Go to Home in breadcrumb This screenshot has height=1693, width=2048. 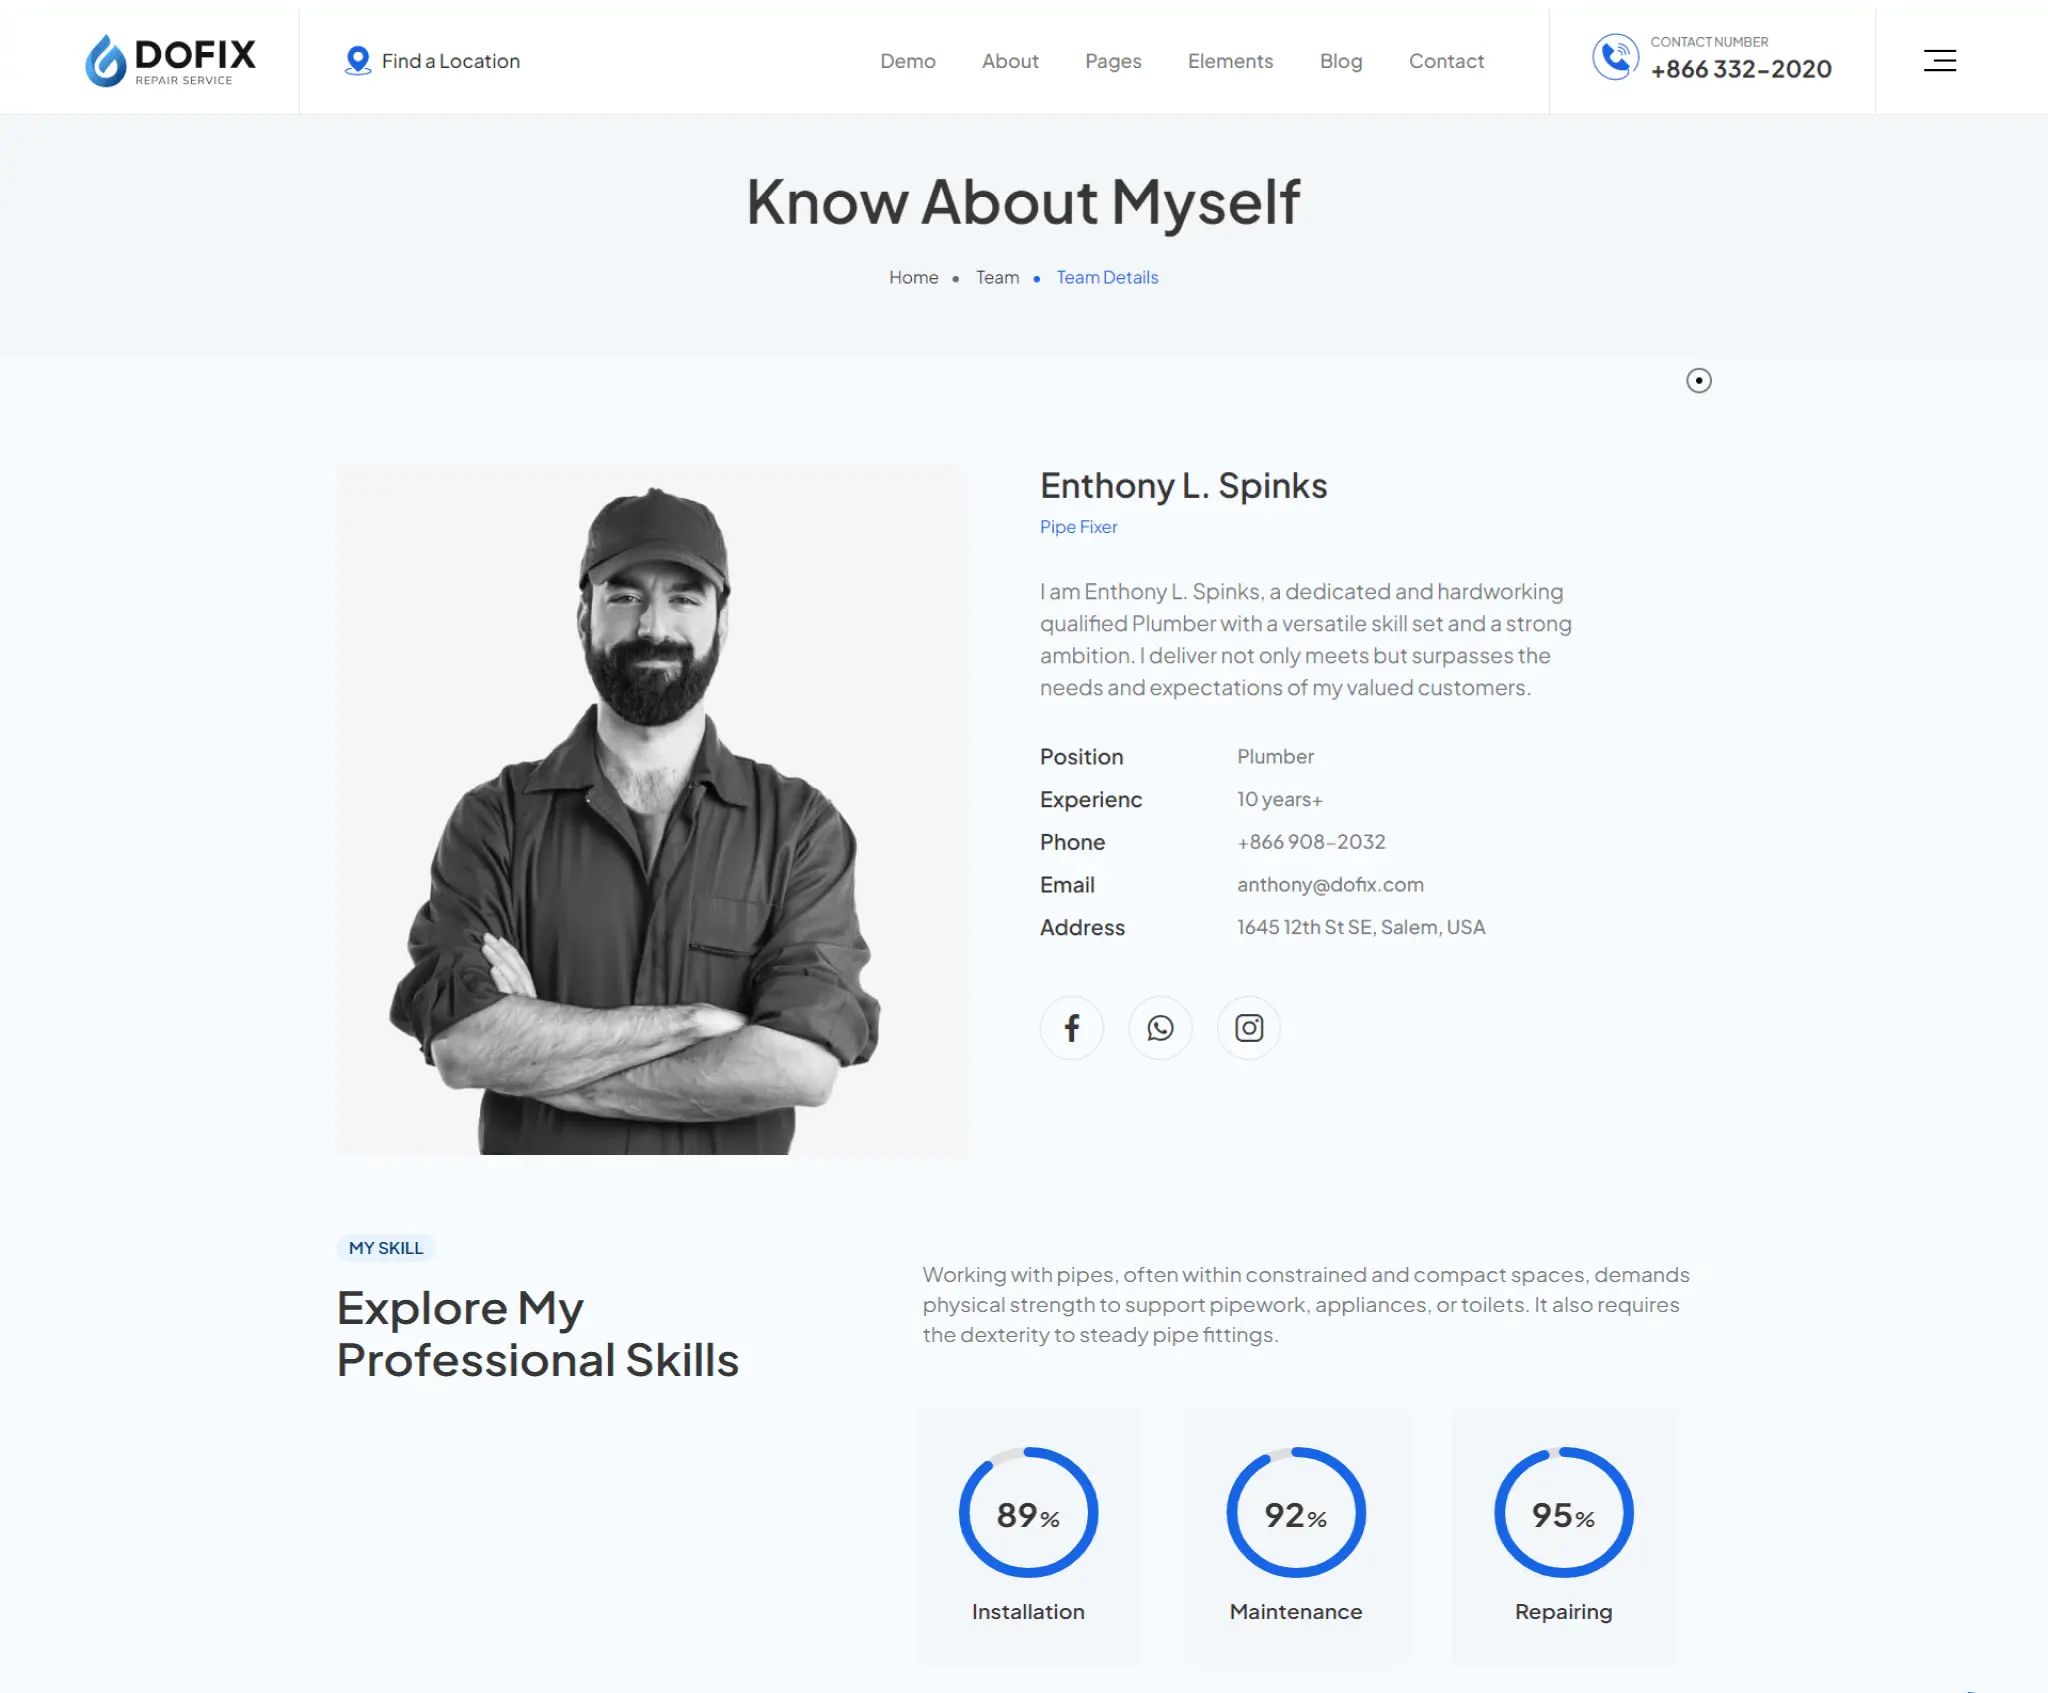point(913,278)
